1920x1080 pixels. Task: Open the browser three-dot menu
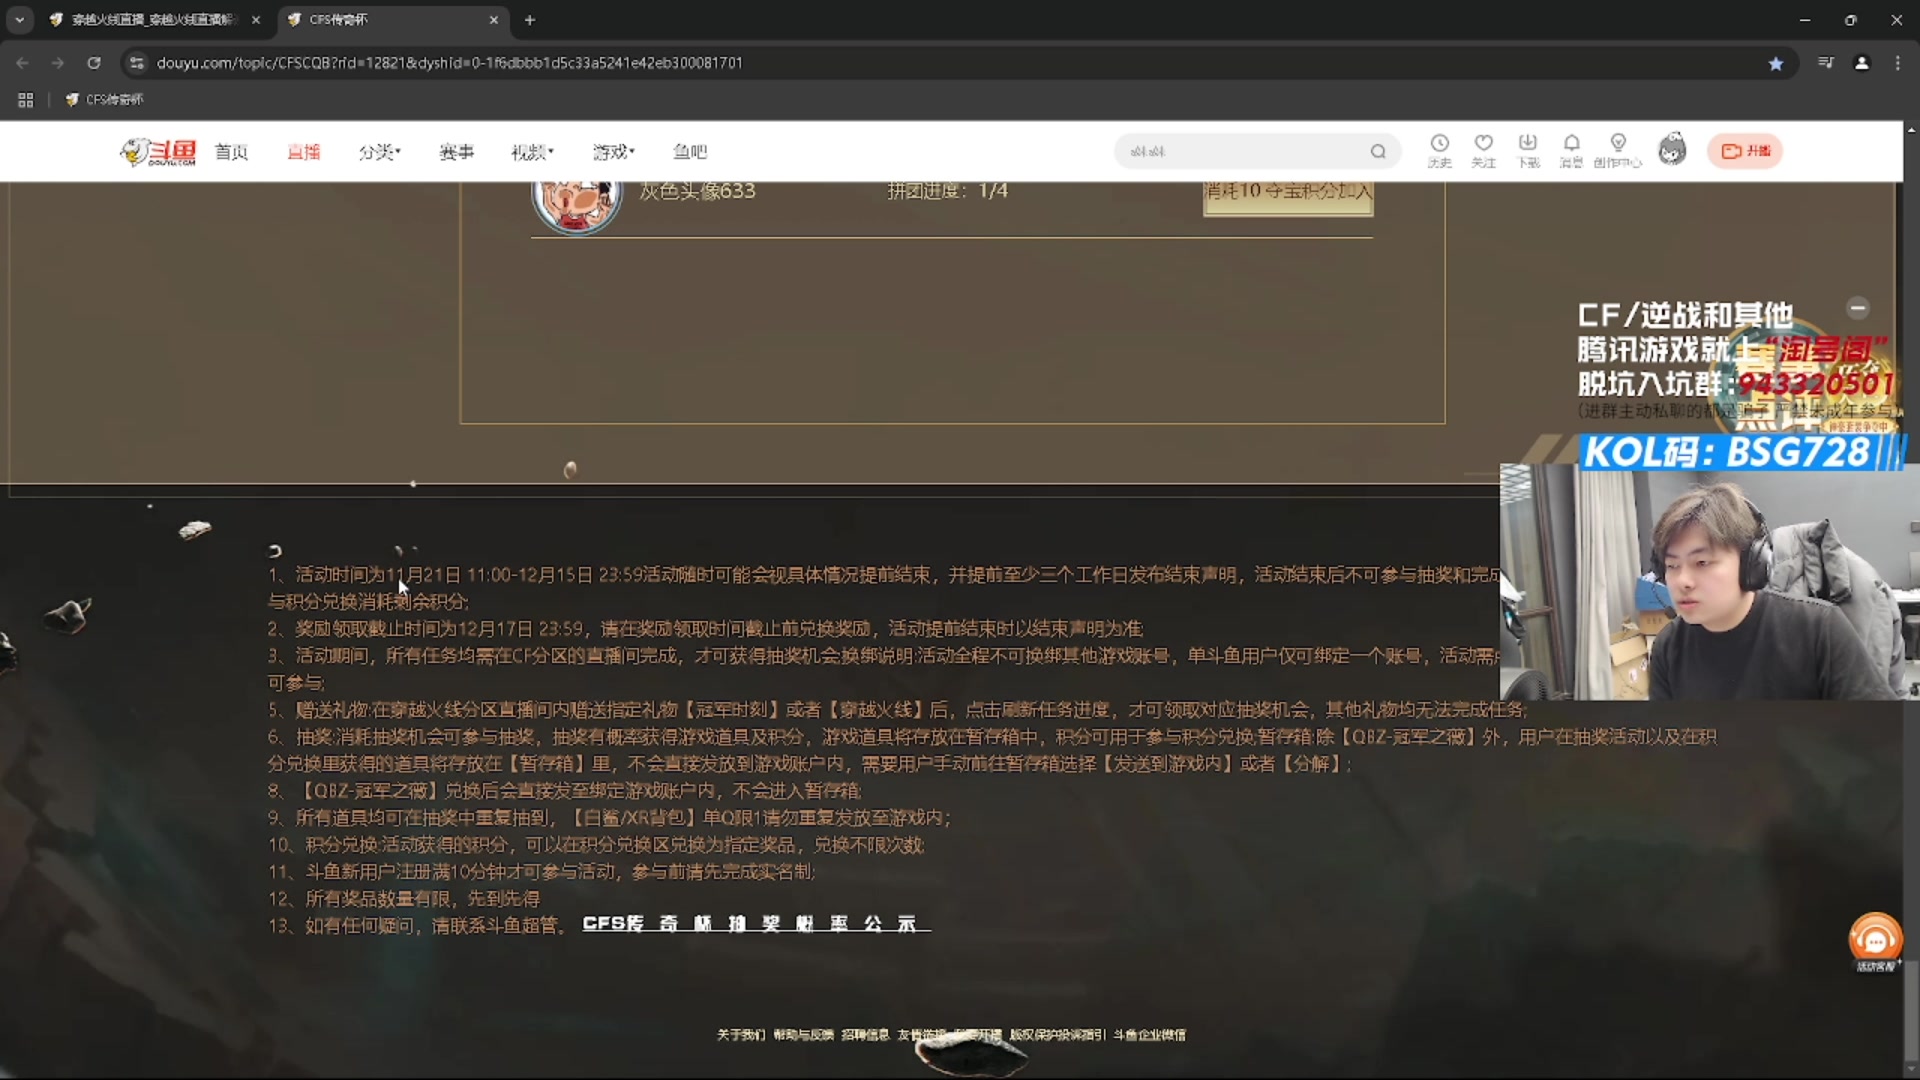tap(1898, 63)
